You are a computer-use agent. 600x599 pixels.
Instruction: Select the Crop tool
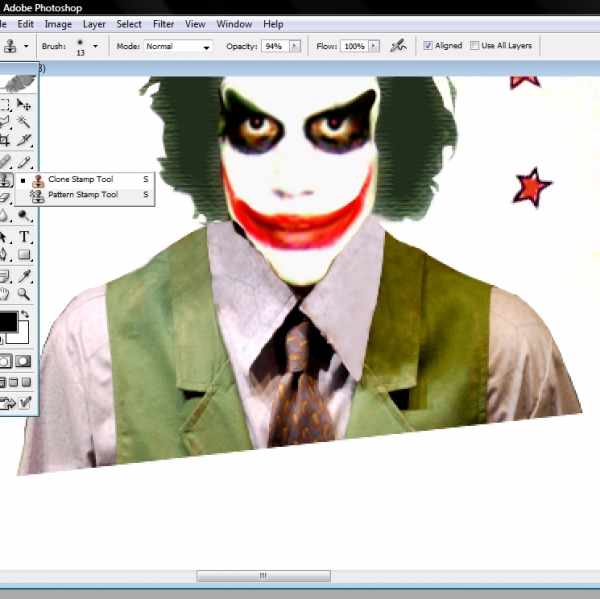pos(5,140)
